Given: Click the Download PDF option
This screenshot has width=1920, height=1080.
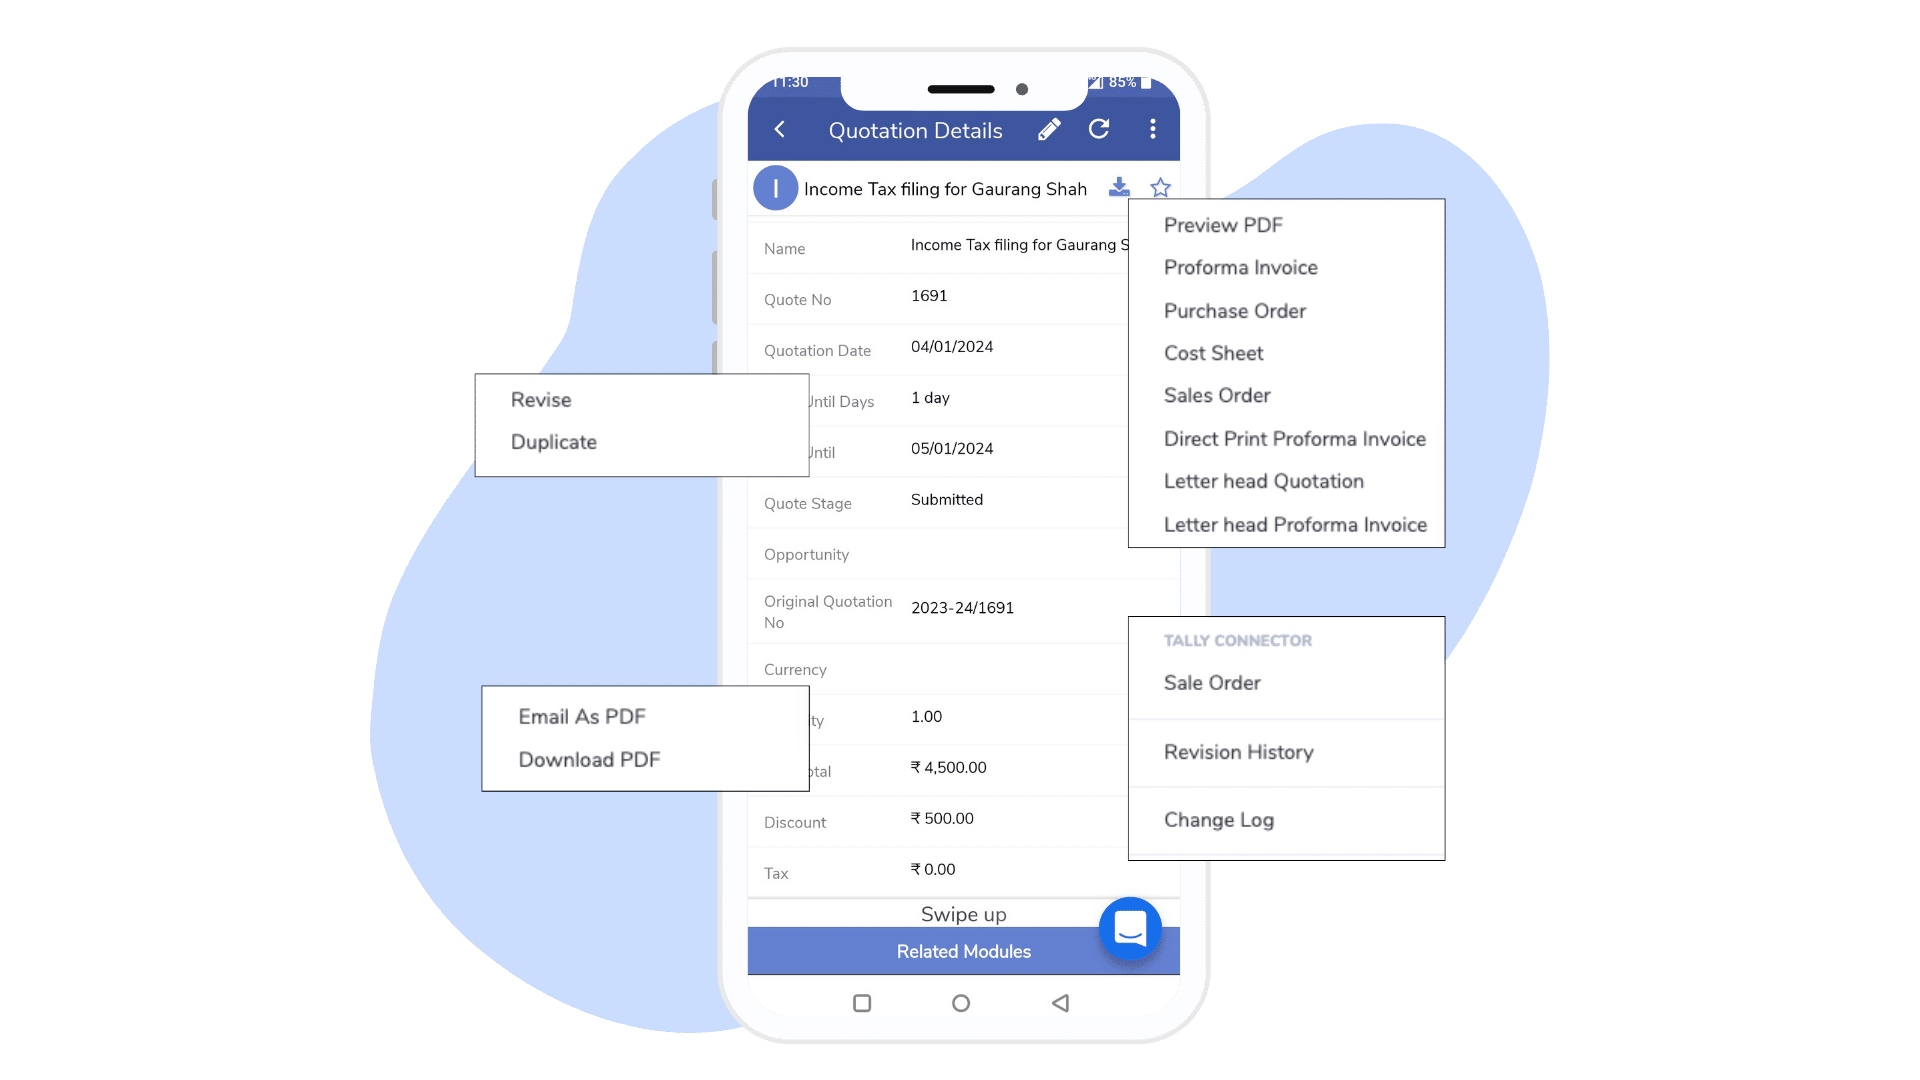Looking at the screenshot, I should tap(591, 760).
